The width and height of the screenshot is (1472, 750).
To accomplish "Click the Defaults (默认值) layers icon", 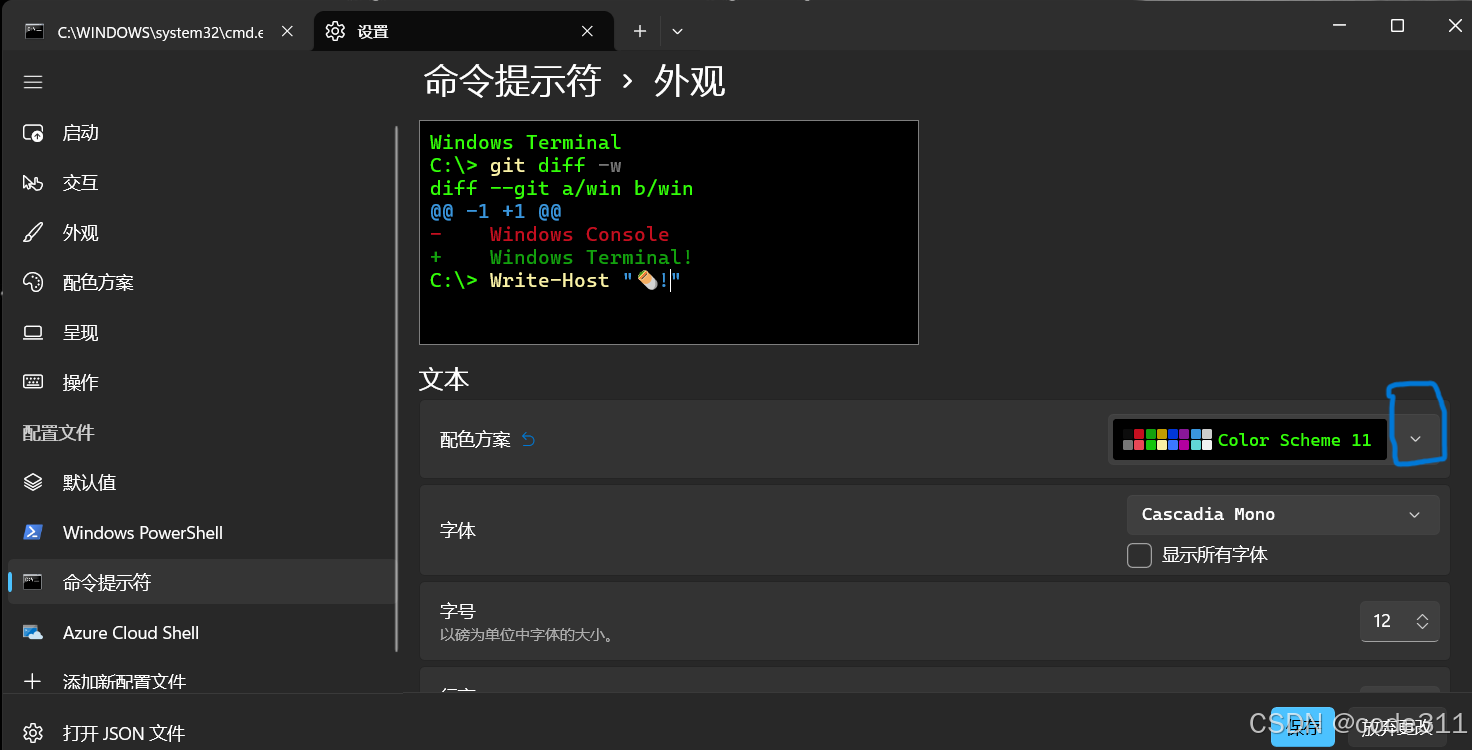I will (33, 483).
